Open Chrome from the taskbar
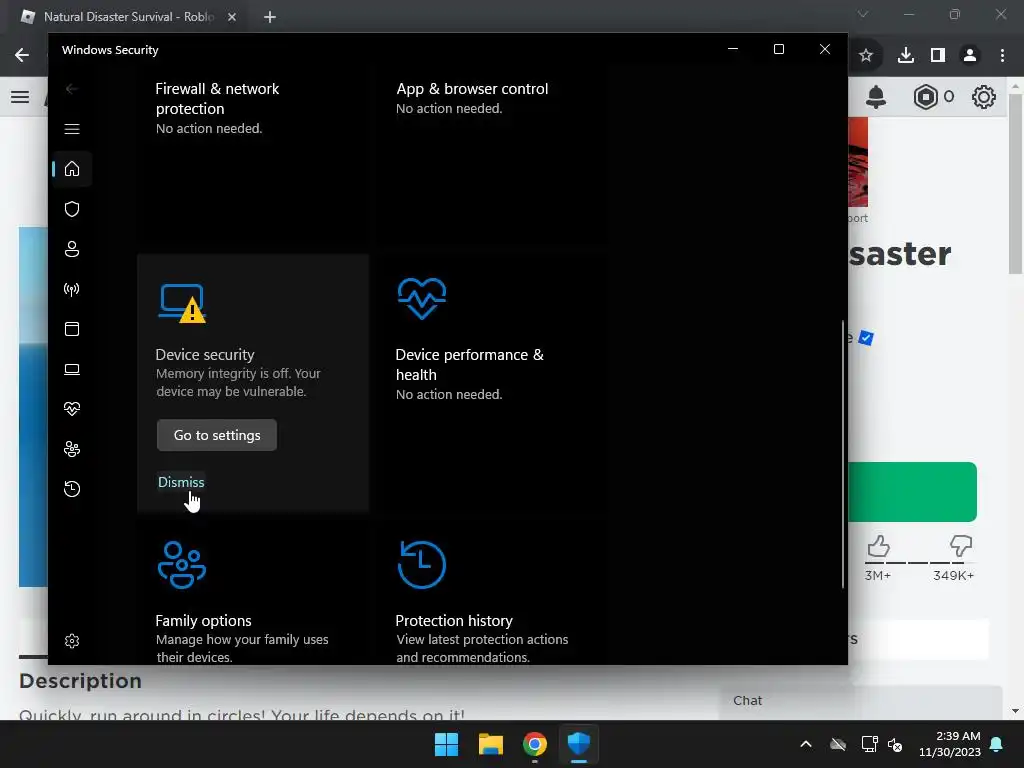Screen dimensions: 1024x768 point(535,744)
